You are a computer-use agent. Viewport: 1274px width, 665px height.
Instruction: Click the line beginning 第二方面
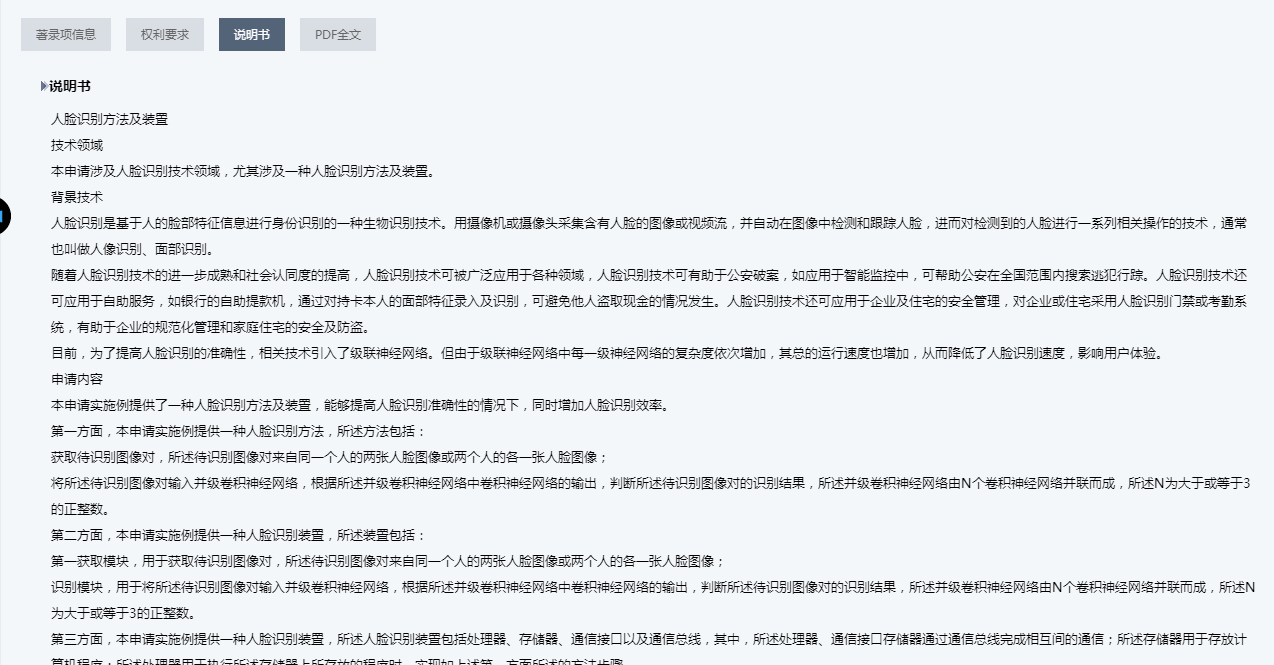coord(238,535)
